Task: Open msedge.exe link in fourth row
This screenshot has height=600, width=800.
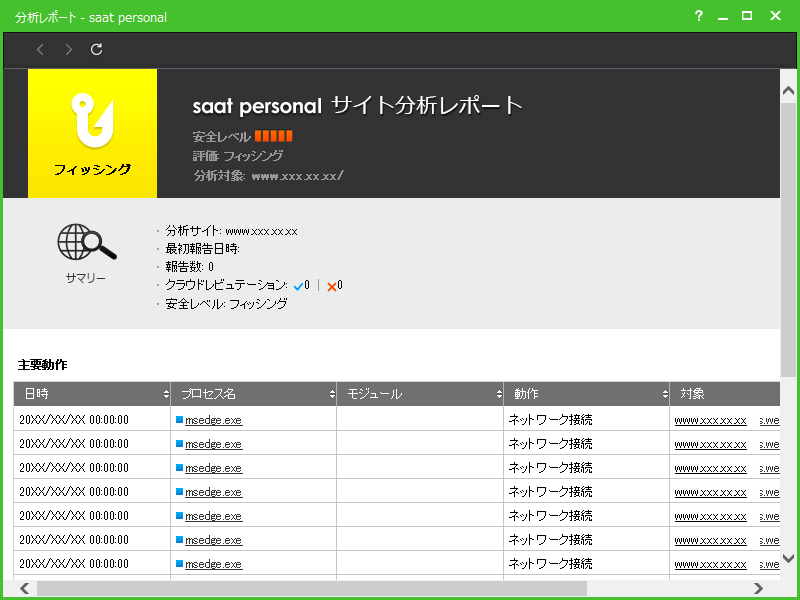Action: [x=213, y=492]
